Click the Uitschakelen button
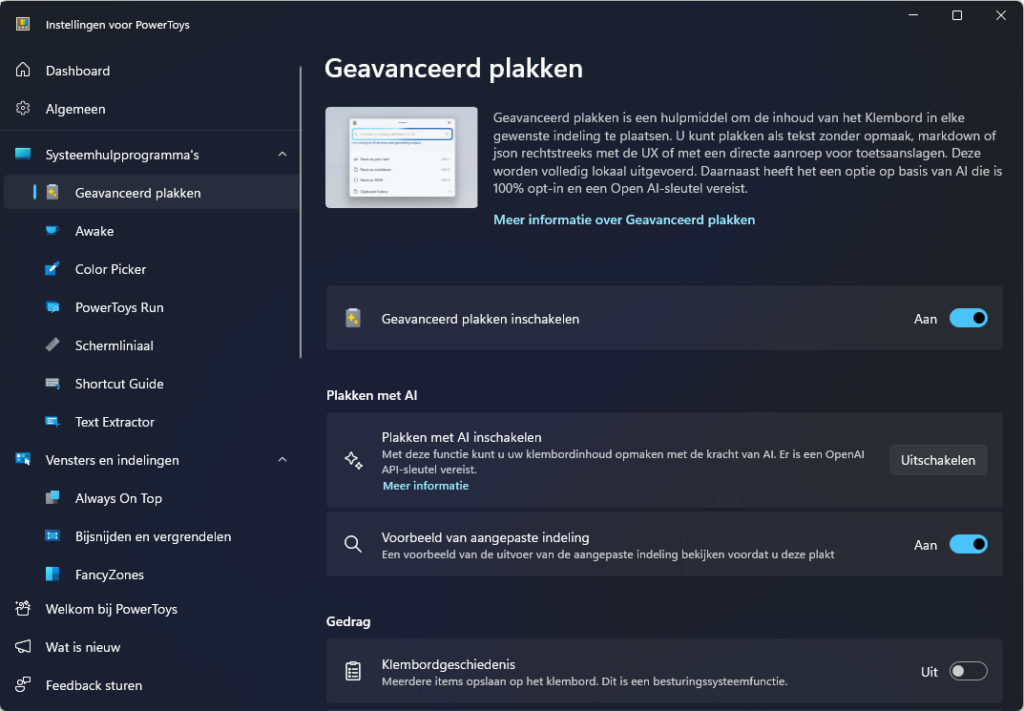 coord(938,460)
